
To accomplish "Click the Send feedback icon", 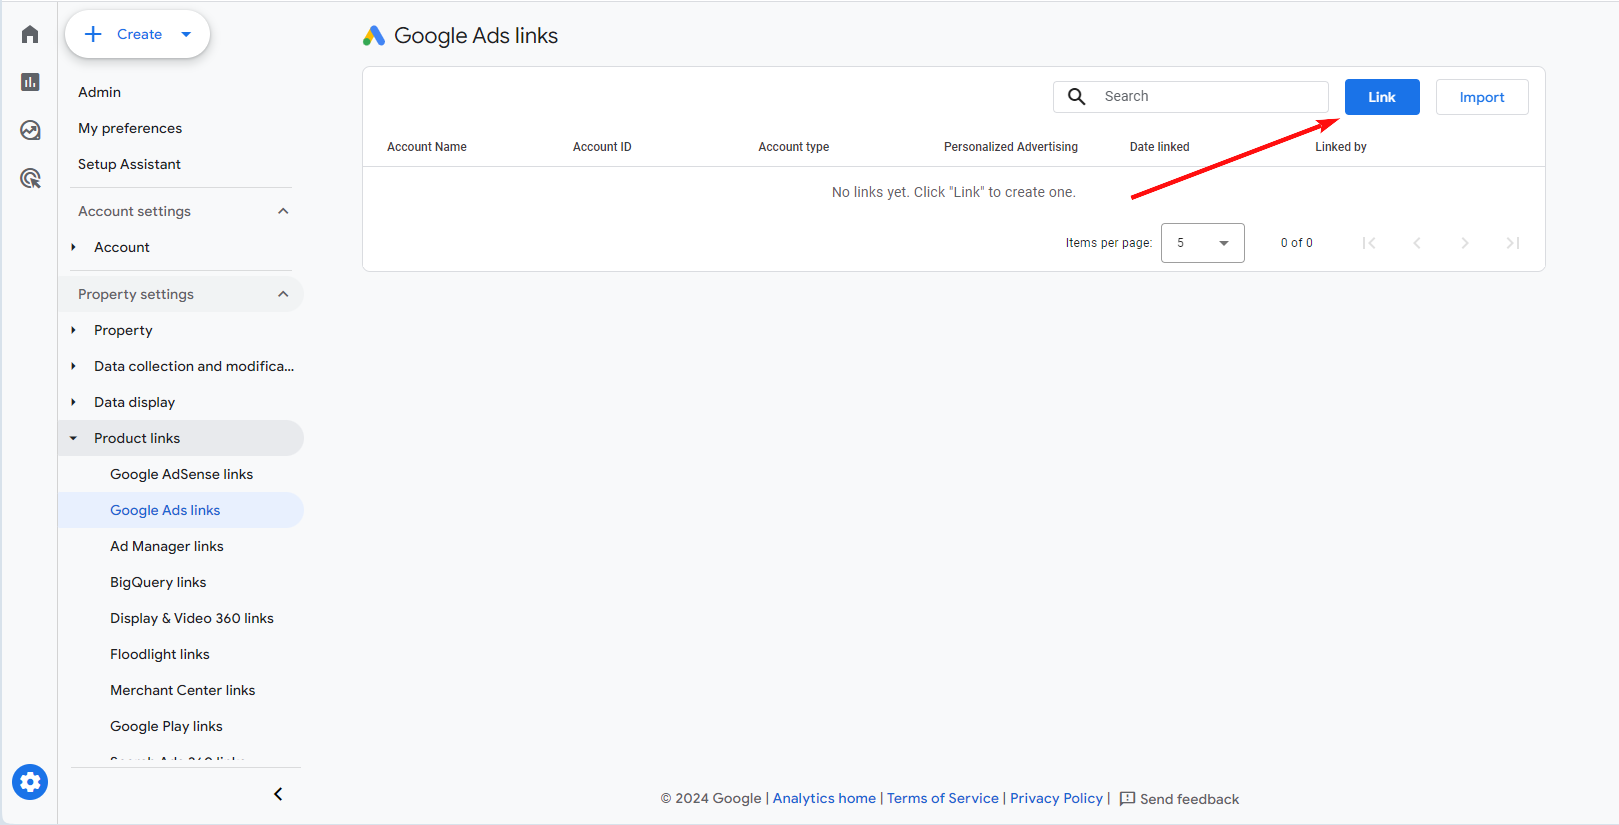I will click(x=1127, y=798).
